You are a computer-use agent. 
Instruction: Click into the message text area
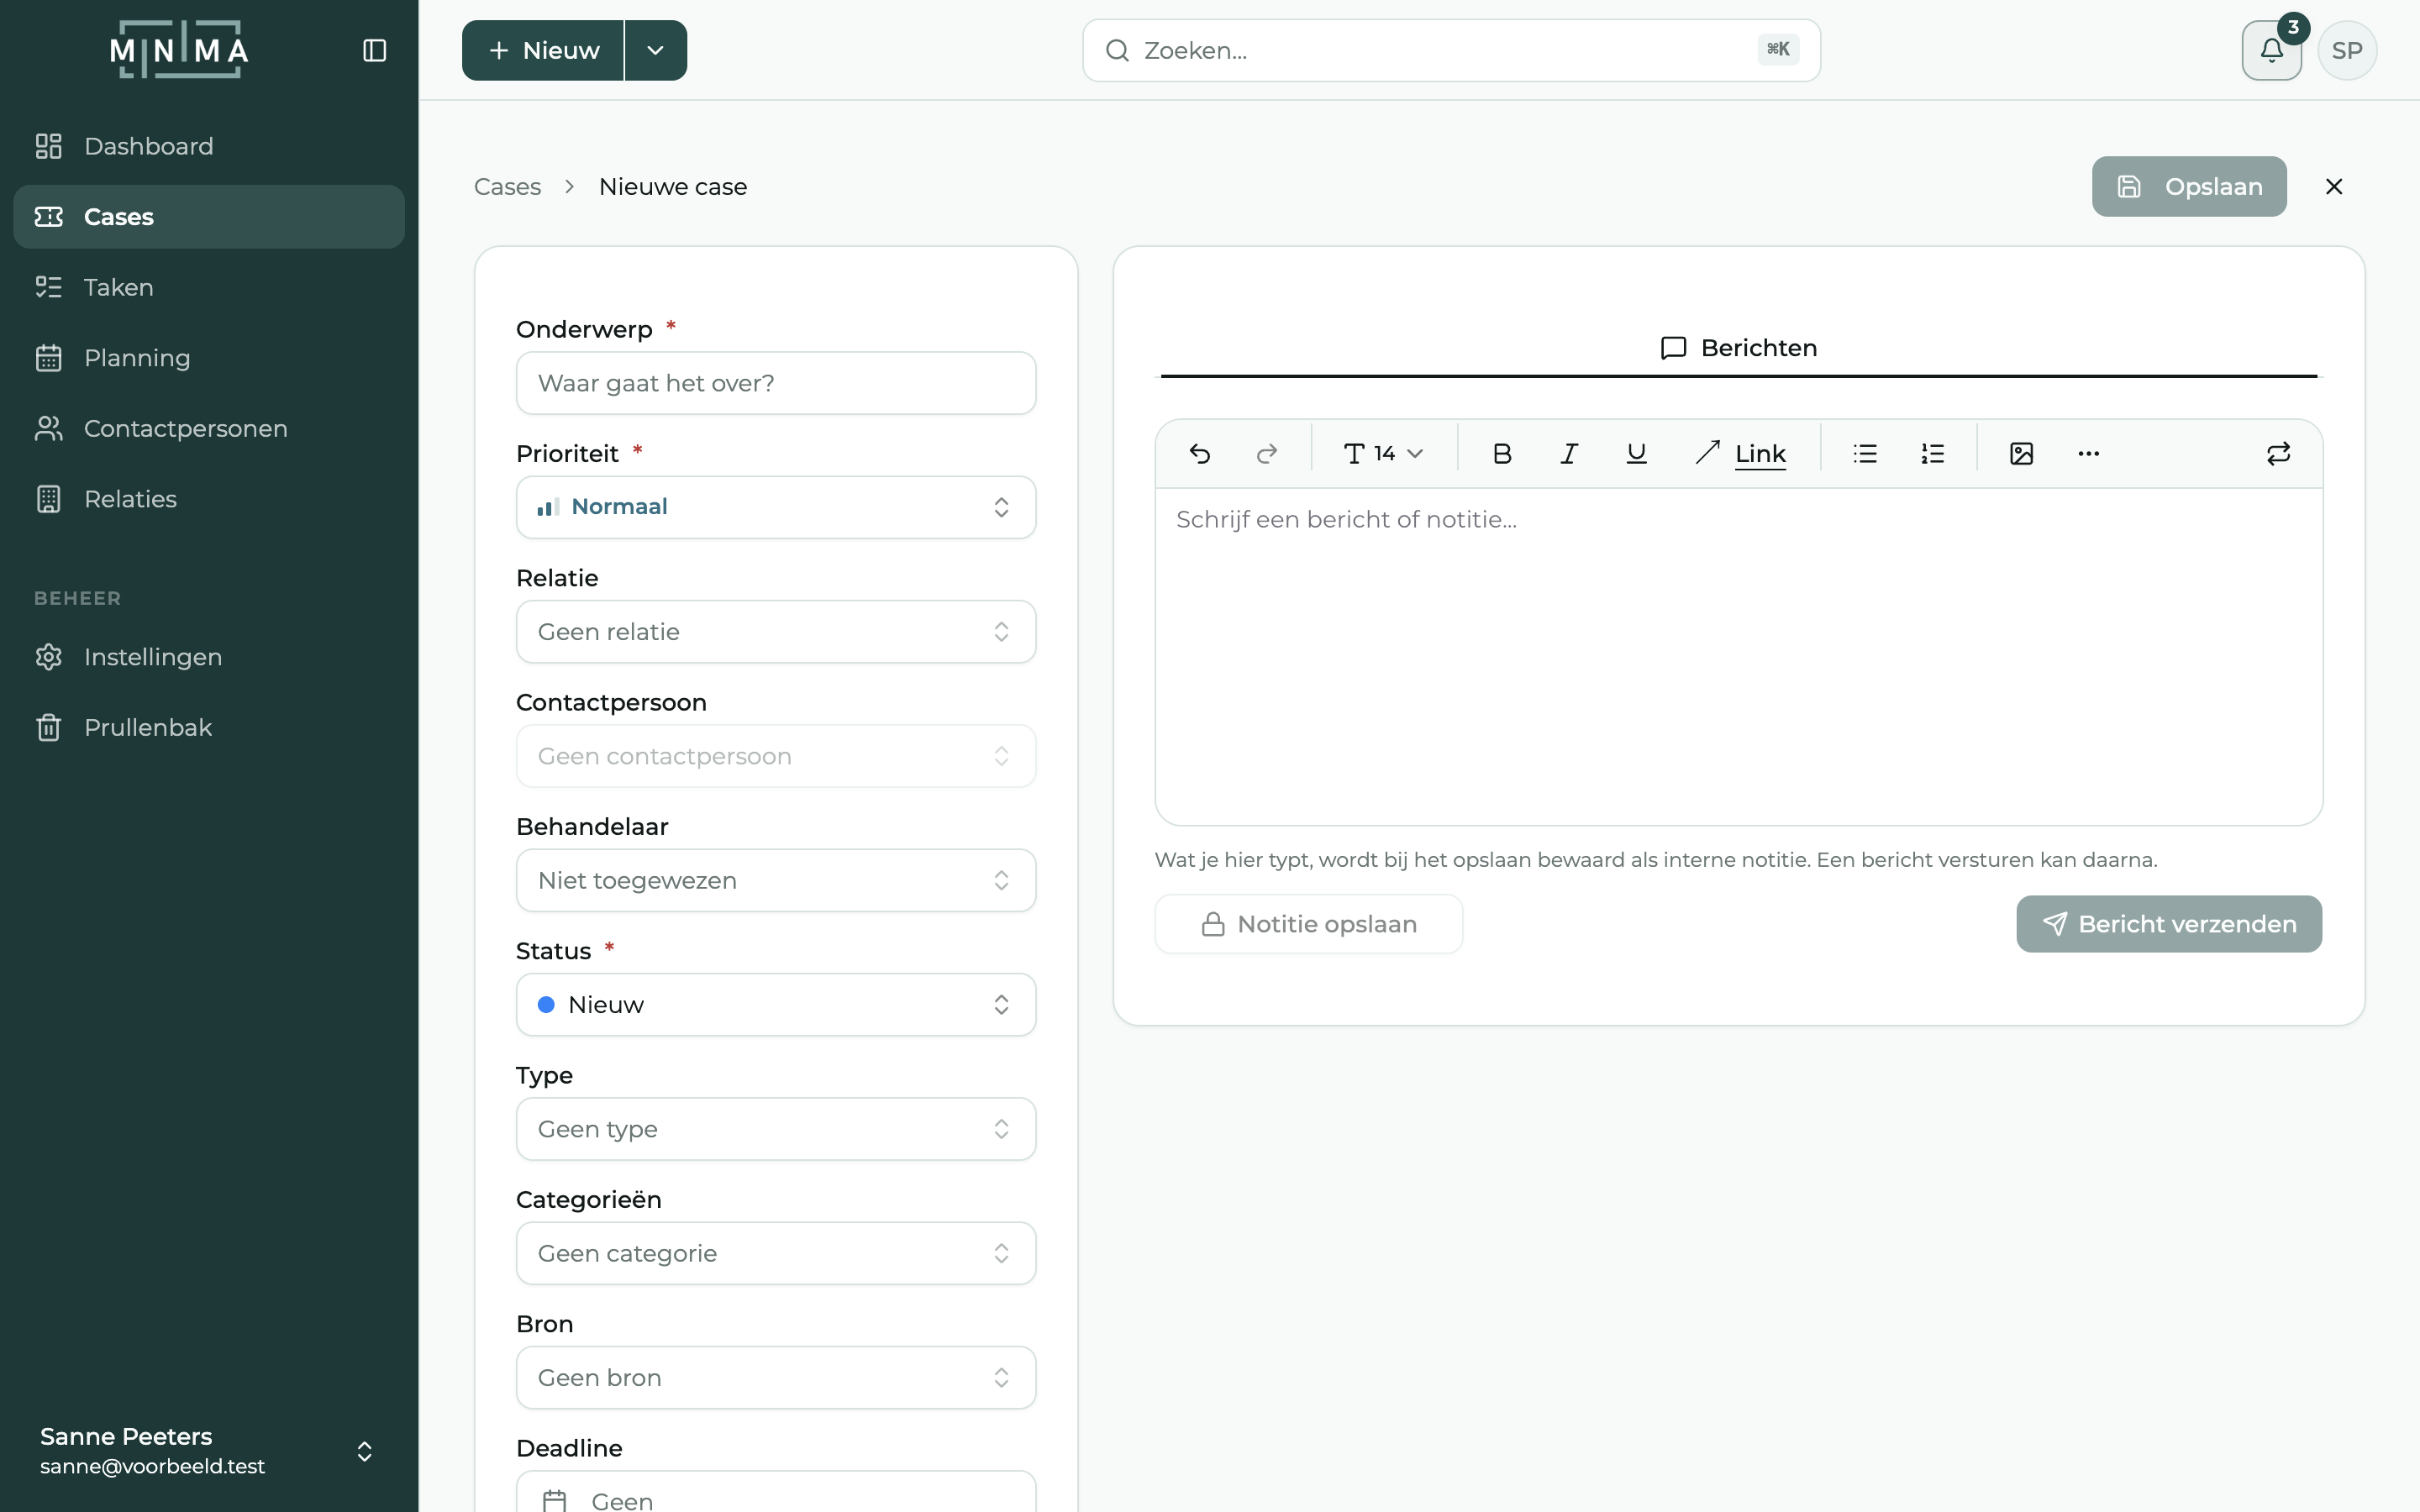click(x=1738, y=656)
